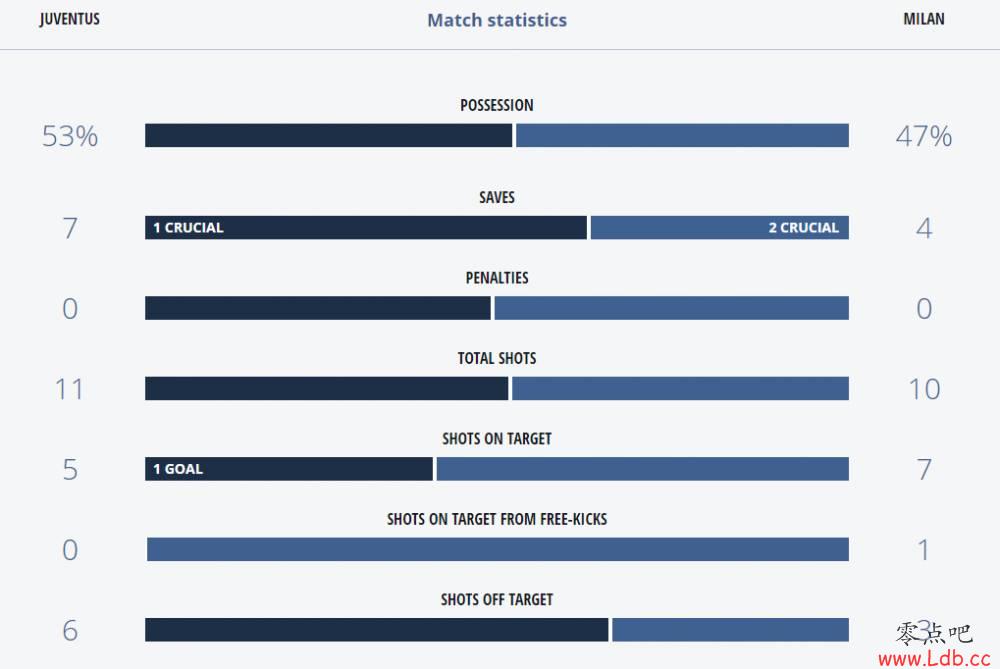Click the TOTAL SHOTS stat title

(x=497, y=358)
